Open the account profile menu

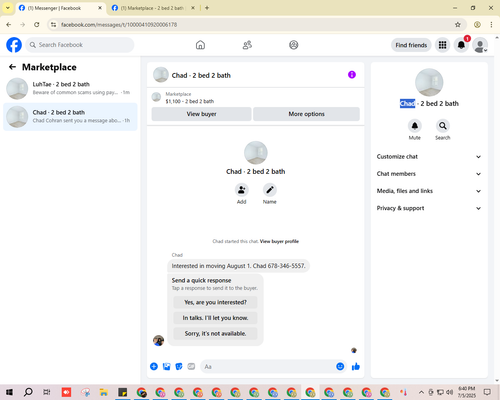coord(480,45)
